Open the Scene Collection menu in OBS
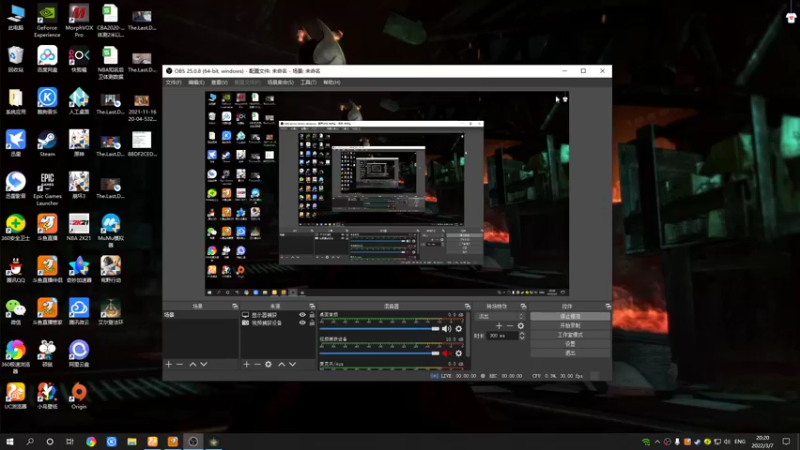 pyautogui.click(x=280, y=82)
